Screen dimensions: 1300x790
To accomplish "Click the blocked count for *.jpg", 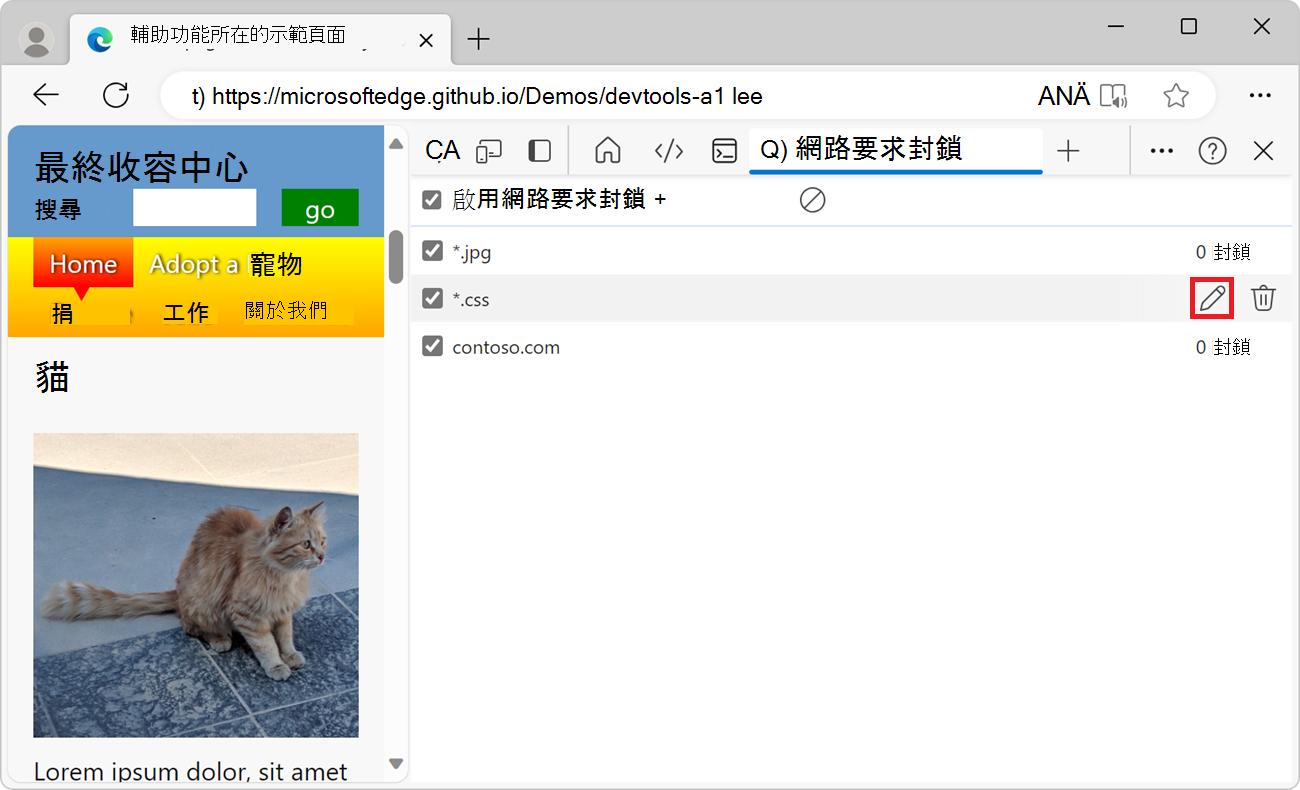I will 1223,252.
